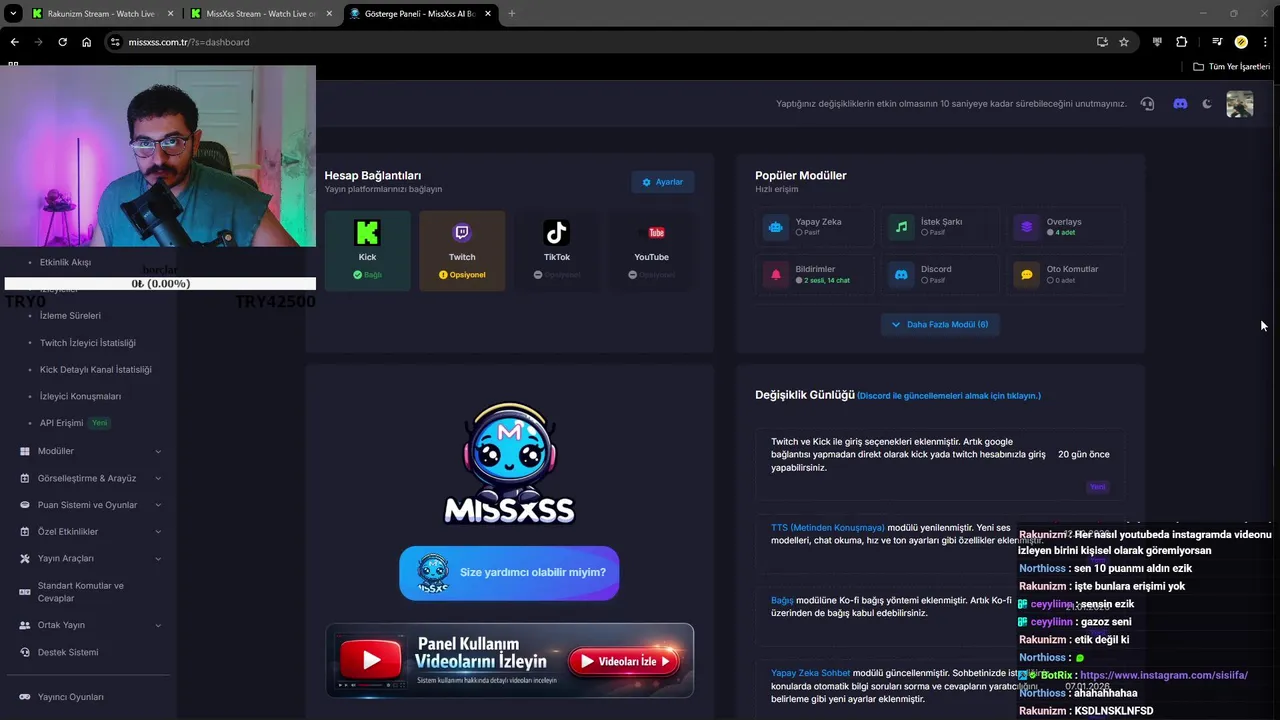This screenshot has height=720, width=1280.
Task: Click the Discord icon in top header
Action: (x=1180, y=104)
